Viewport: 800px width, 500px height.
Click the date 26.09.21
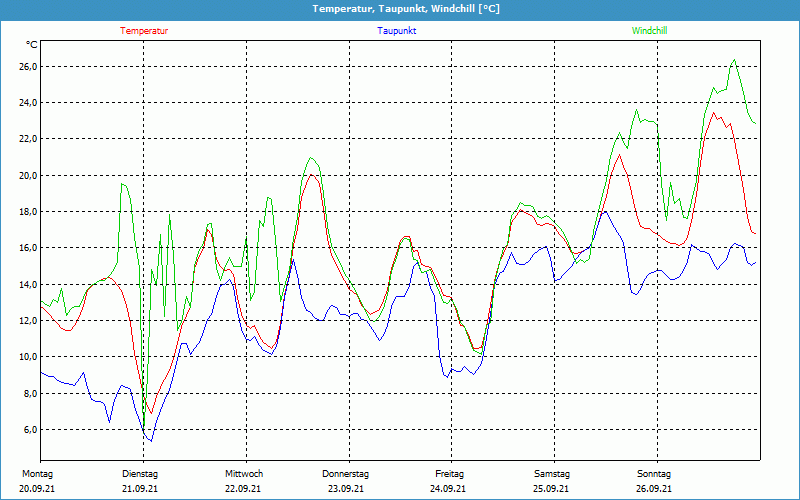pos(654,489)
